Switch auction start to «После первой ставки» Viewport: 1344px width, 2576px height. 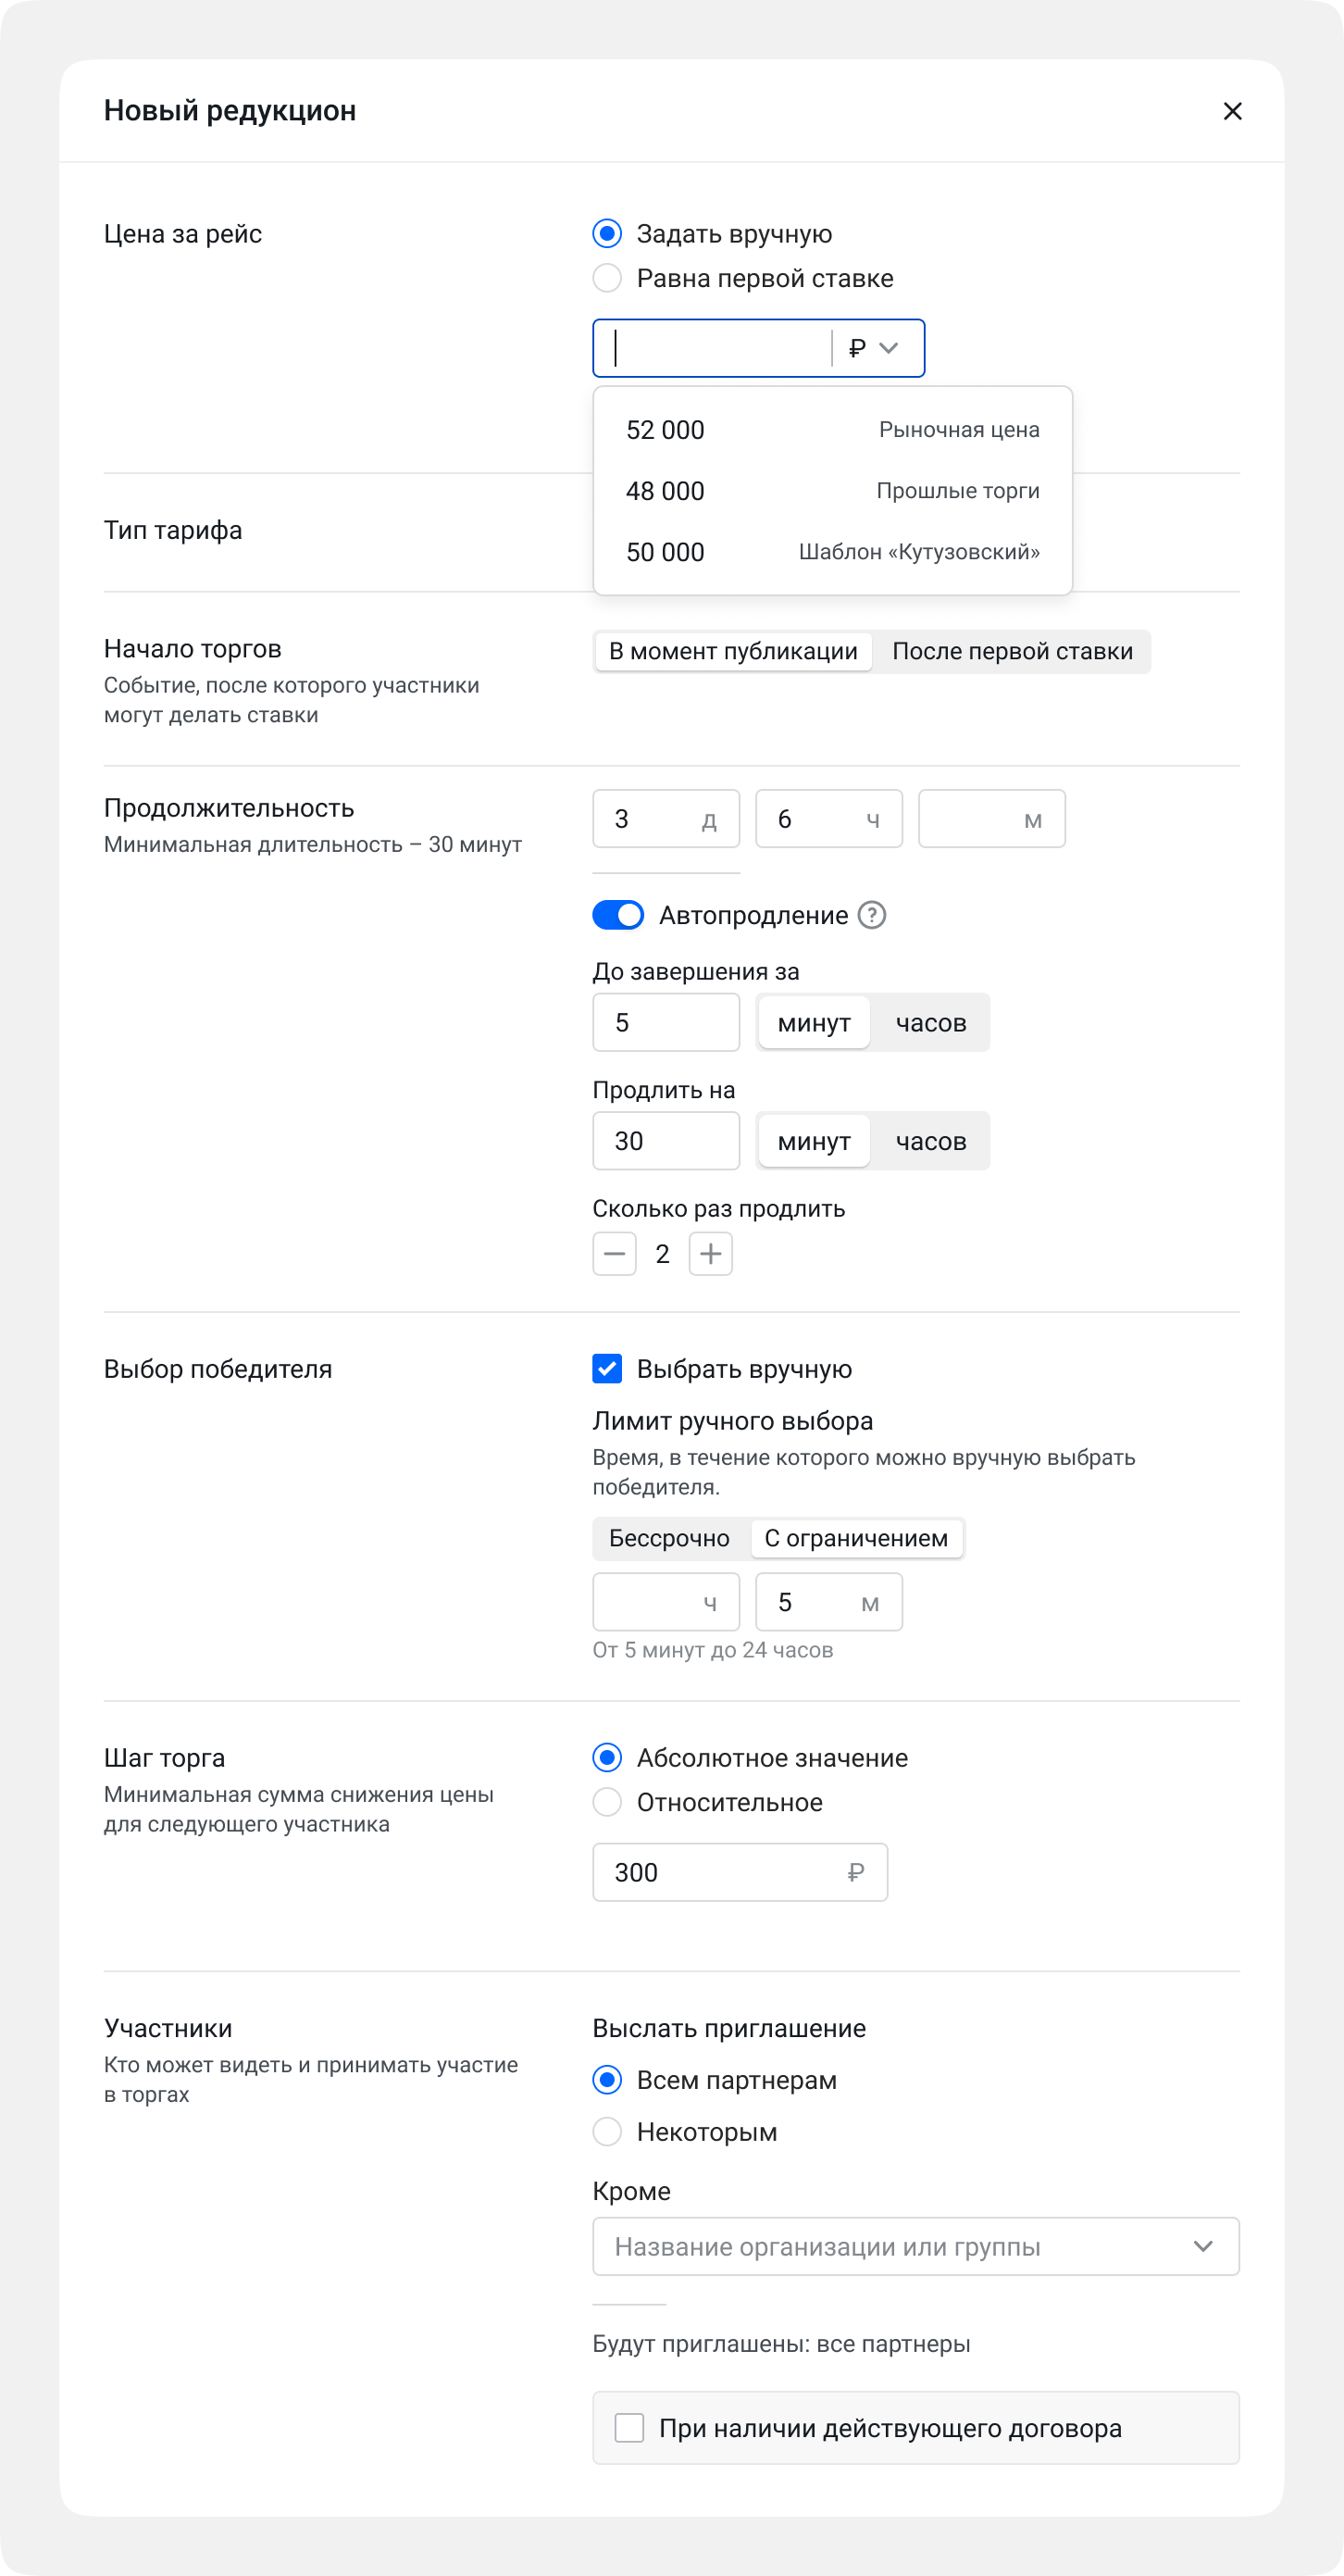pyautogui.click(x=1013, y=651)
